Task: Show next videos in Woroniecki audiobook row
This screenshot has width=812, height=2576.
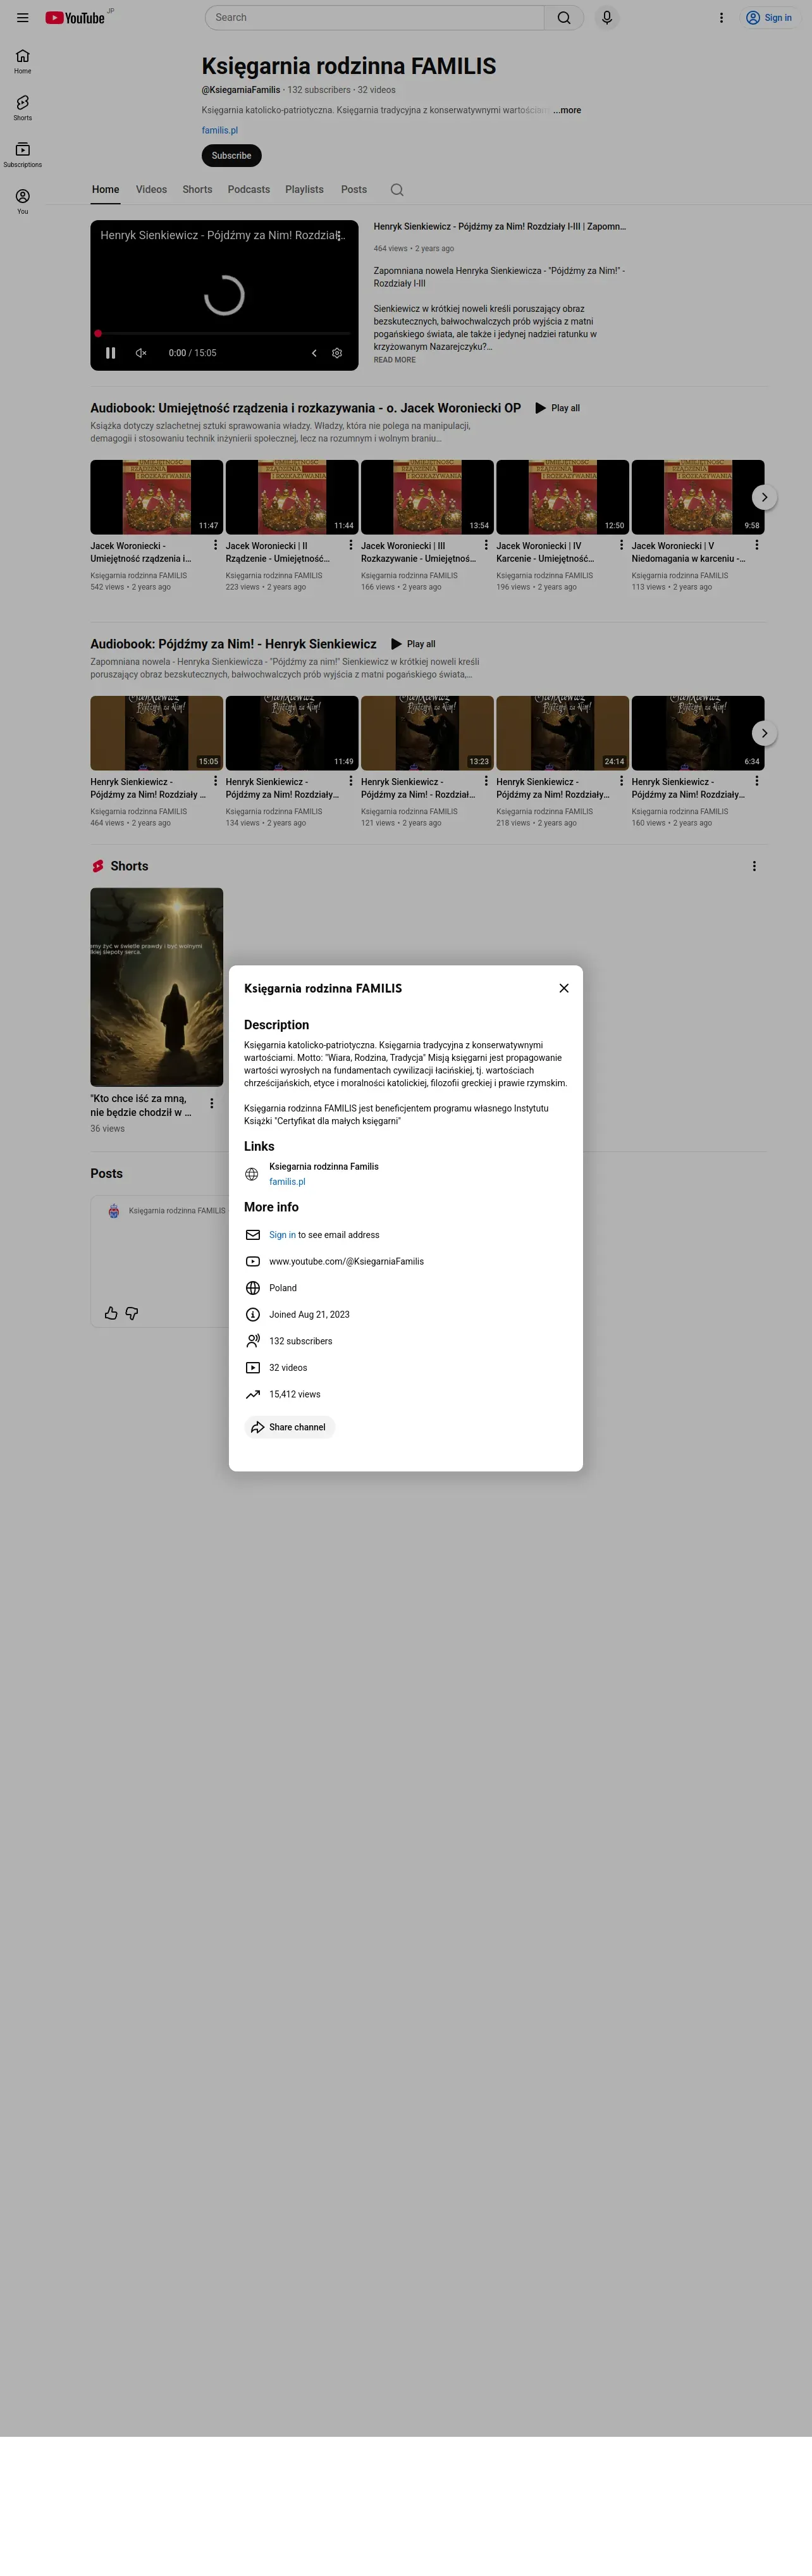Action: pos(764,497)
